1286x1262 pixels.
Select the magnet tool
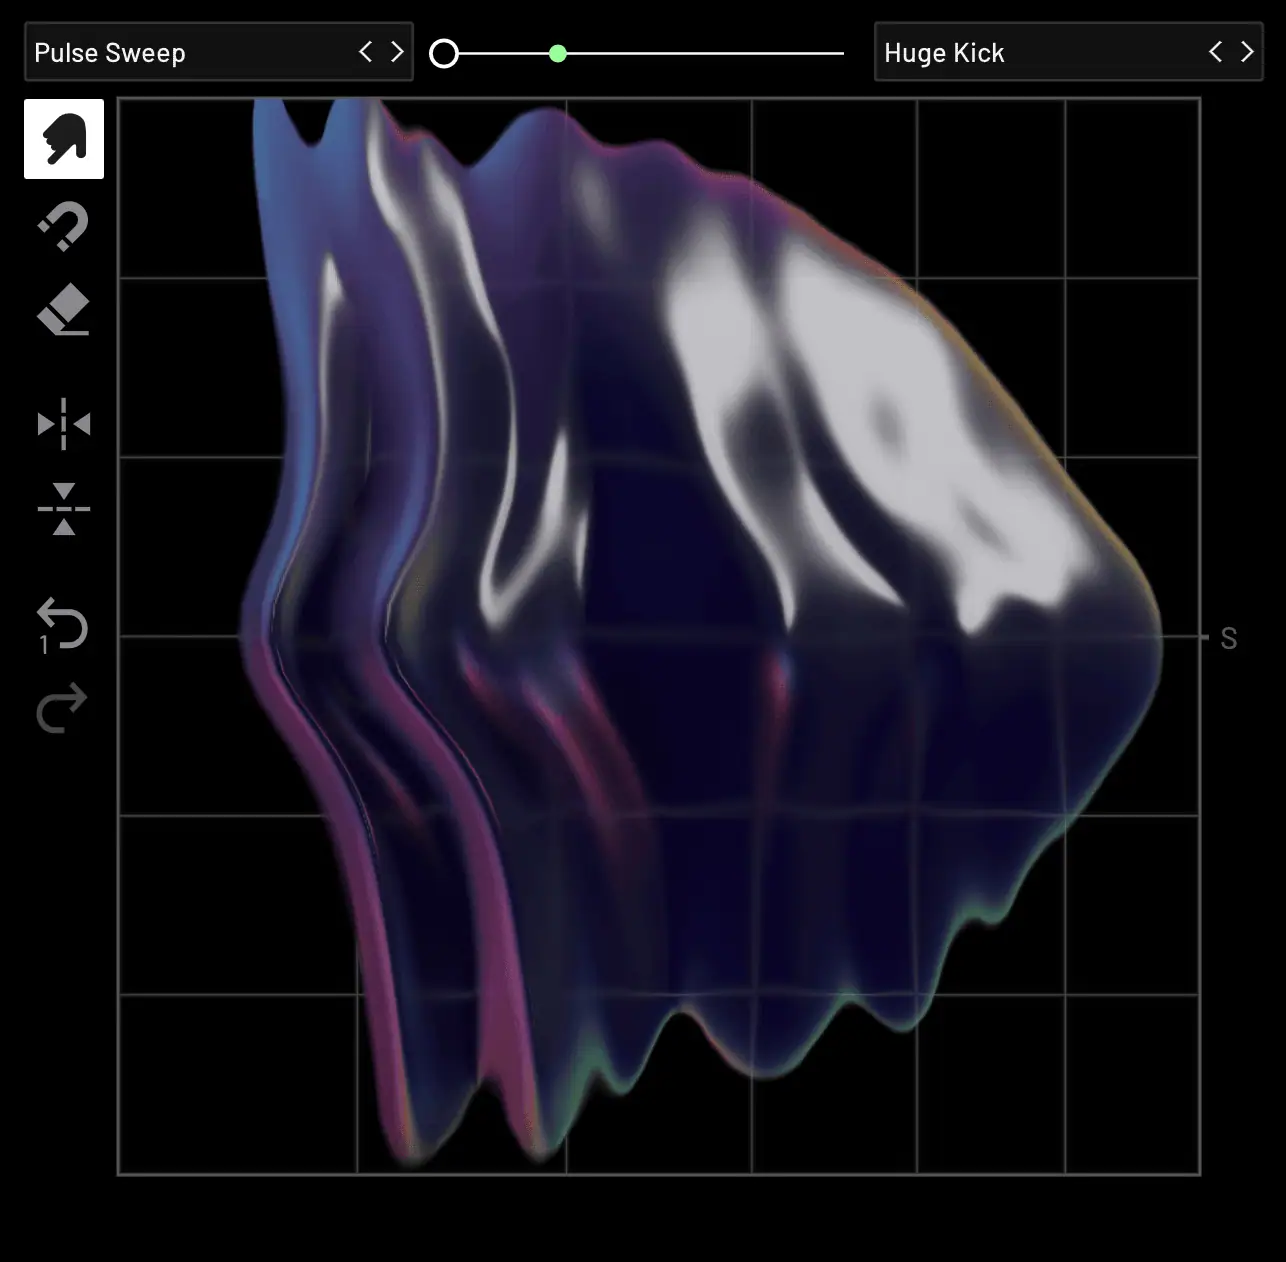(x=64, y=227)
